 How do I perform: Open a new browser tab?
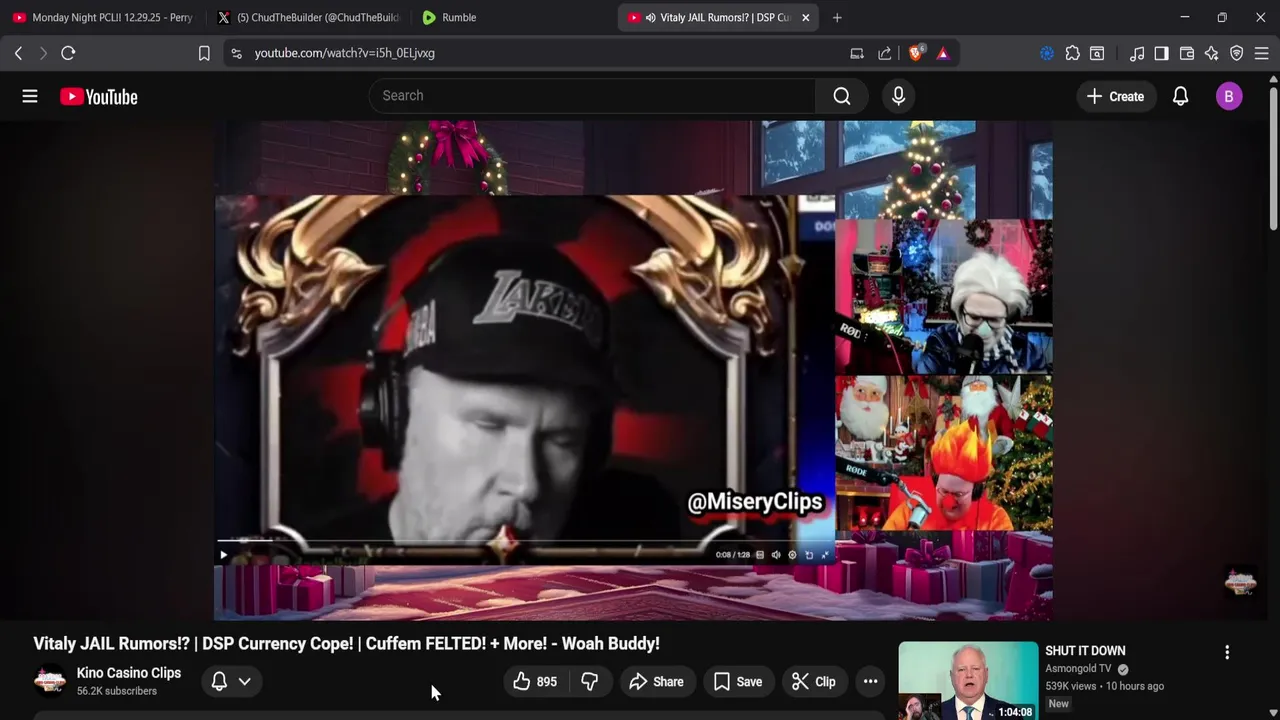pyautogui.click(x=837, y=17)
